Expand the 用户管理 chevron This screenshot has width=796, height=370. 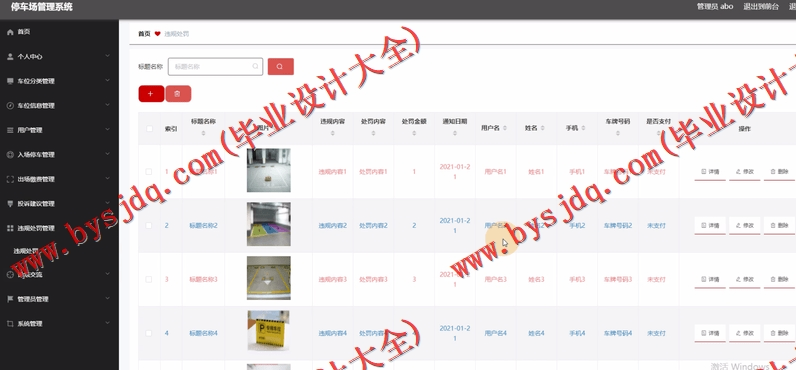(x=107, y=129)
